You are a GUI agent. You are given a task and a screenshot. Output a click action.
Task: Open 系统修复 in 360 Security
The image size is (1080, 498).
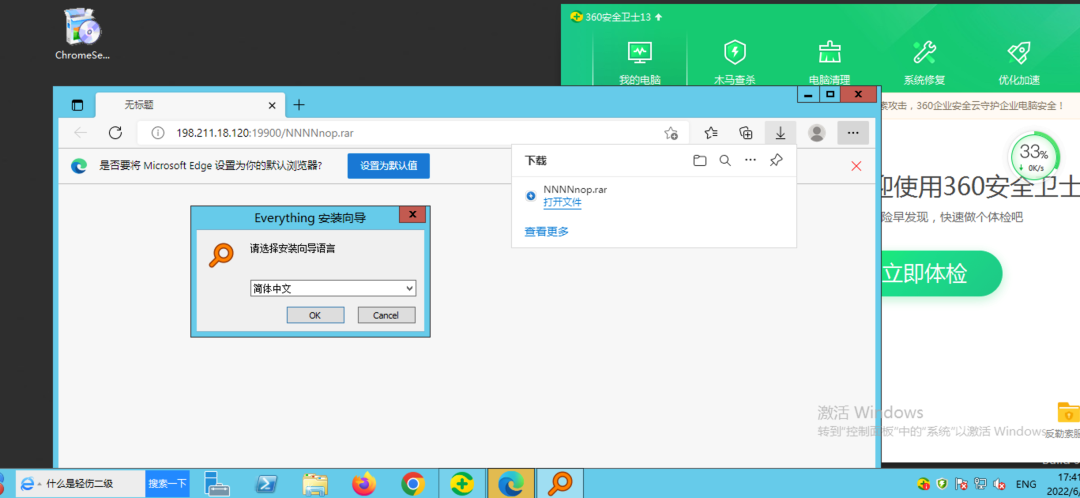click(924, 63)
